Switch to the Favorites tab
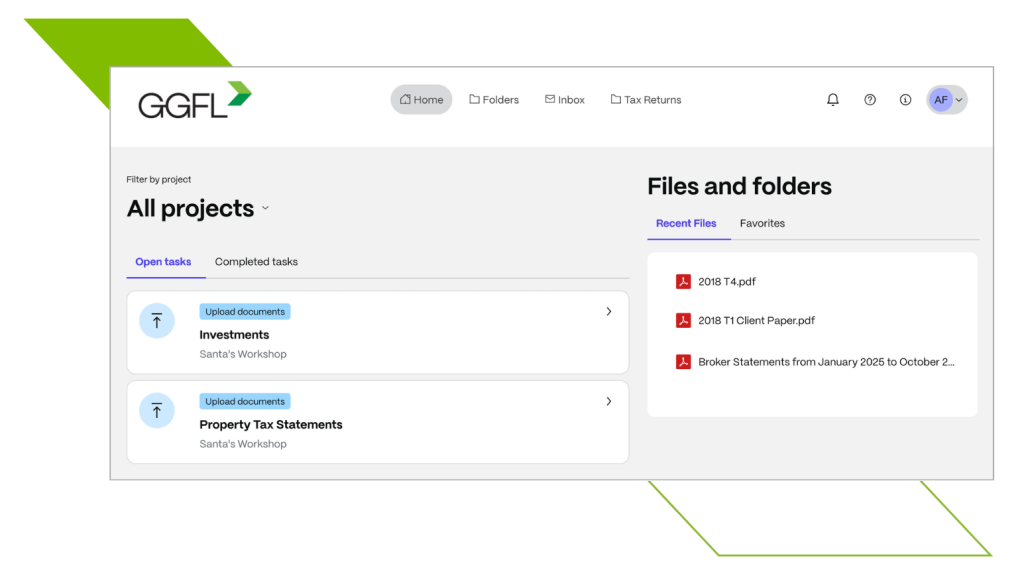 click(x=762, y=224)
